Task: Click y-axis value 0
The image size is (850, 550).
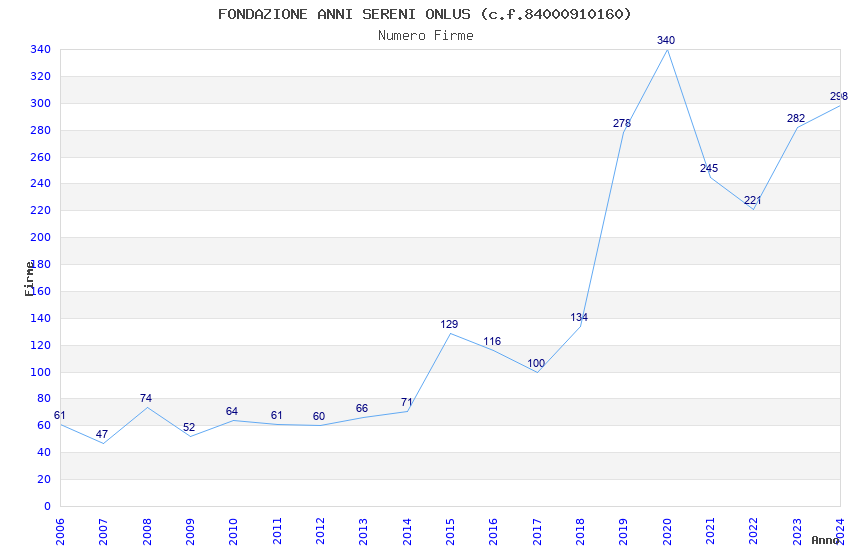Action: [48, 507]
